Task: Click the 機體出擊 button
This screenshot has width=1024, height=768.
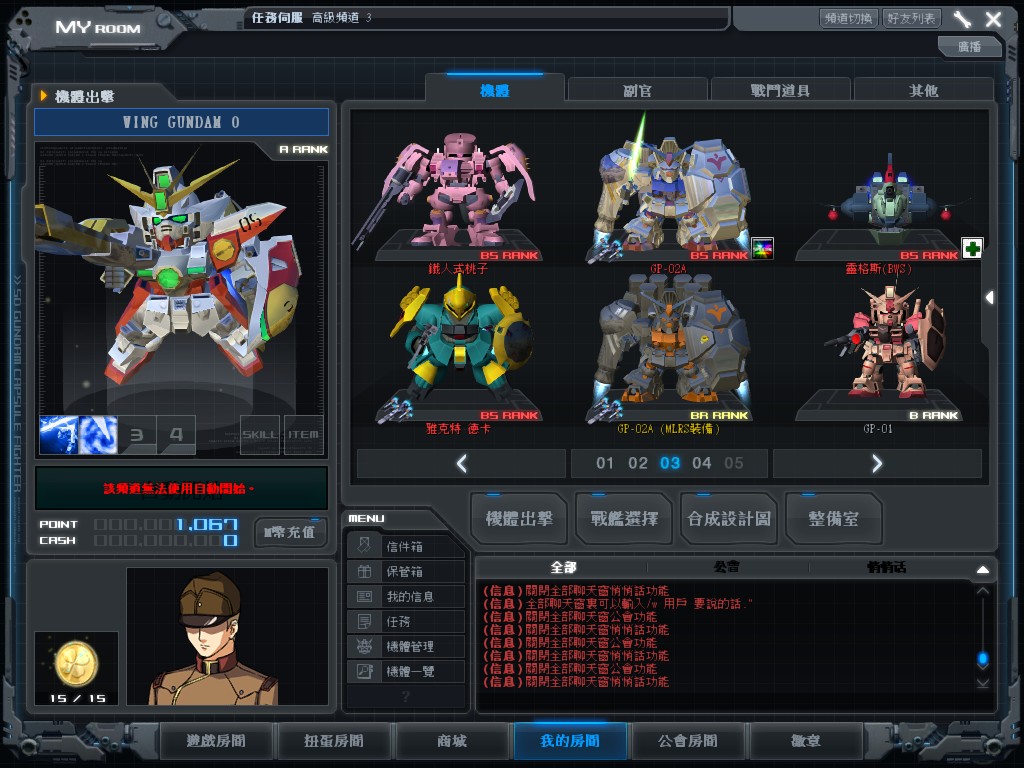Action: pyautogui.click(x=519, y=519)
